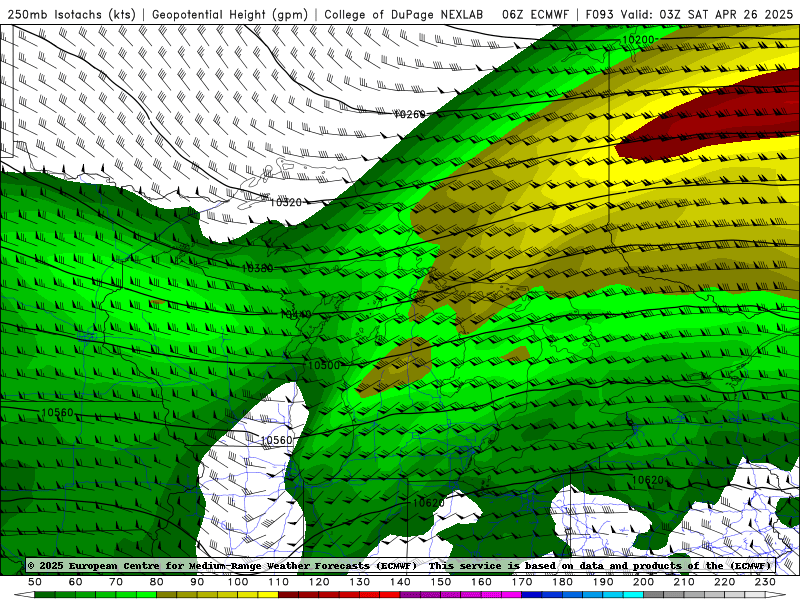800x600 pixels.
Task: Click the 50 kts legend label
Action: point(35,582)
